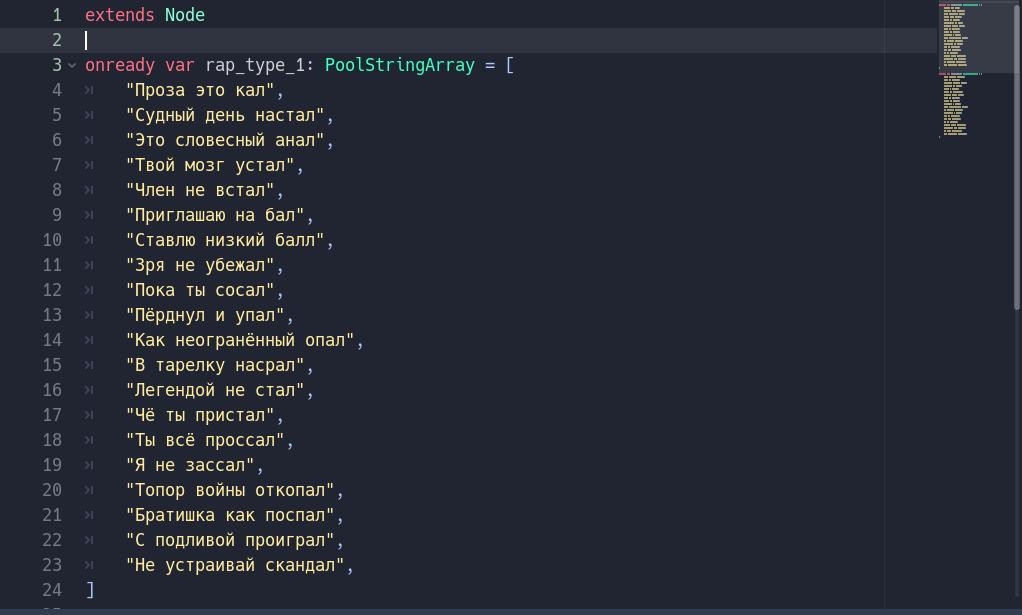Viewport: 1022px width, 615px height.
Task: Place cursor in "Топор войны откопал"
Action: click(x=230, y=490)
